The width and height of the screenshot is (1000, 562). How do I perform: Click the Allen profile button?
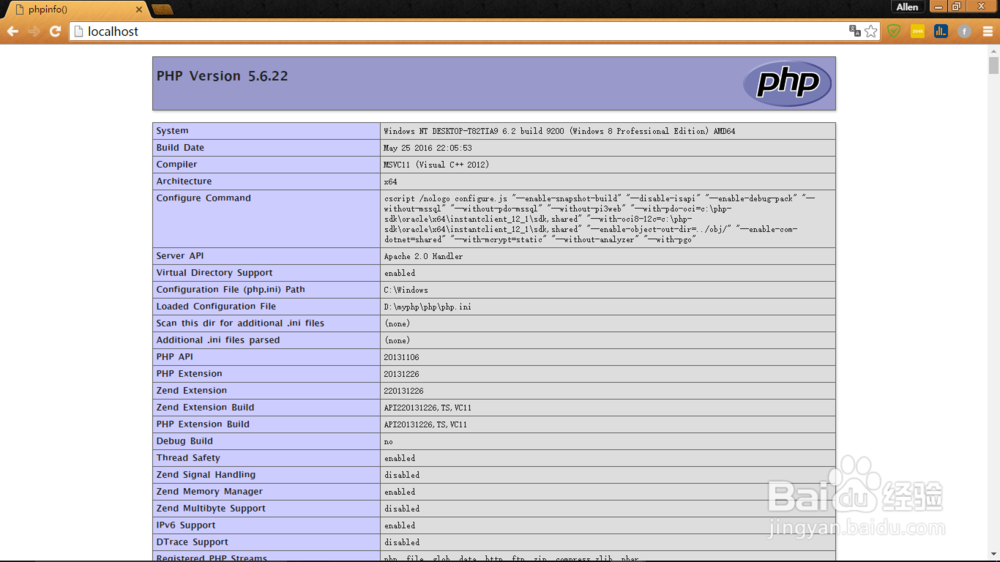point(907,7)
